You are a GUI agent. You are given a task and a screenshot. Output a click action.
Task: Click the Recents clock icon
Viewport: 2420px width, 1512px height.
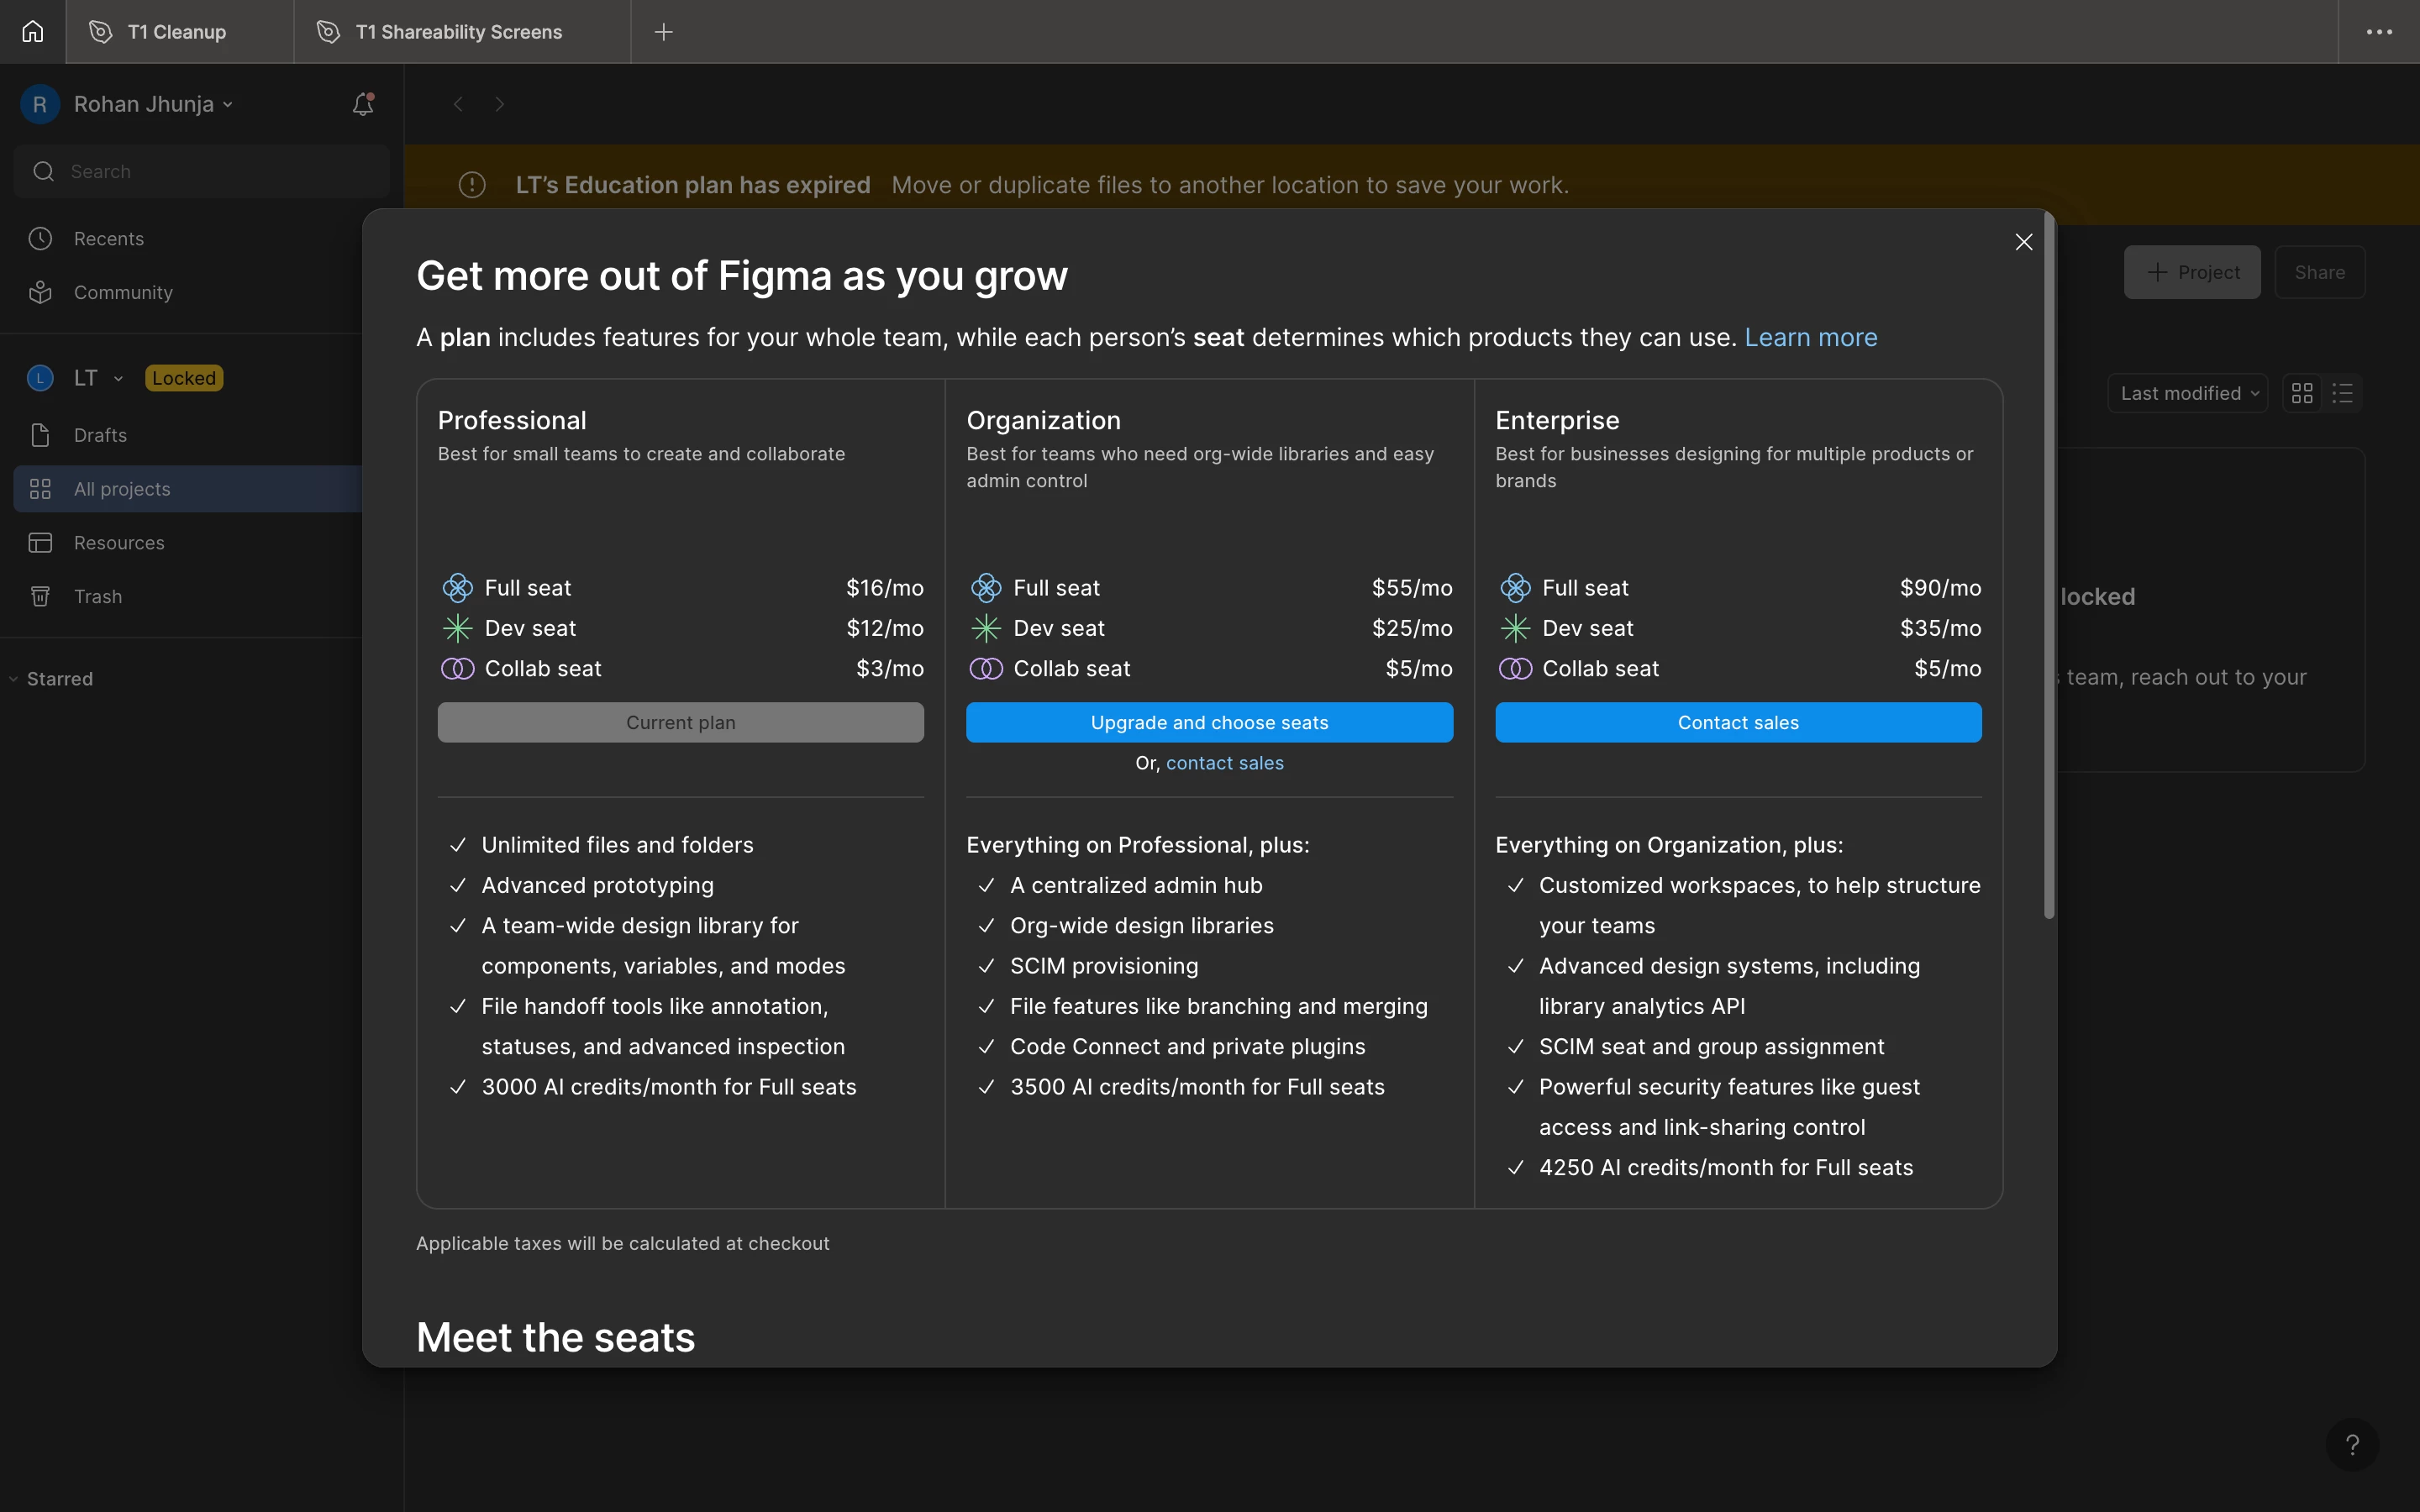pos(40,238)
